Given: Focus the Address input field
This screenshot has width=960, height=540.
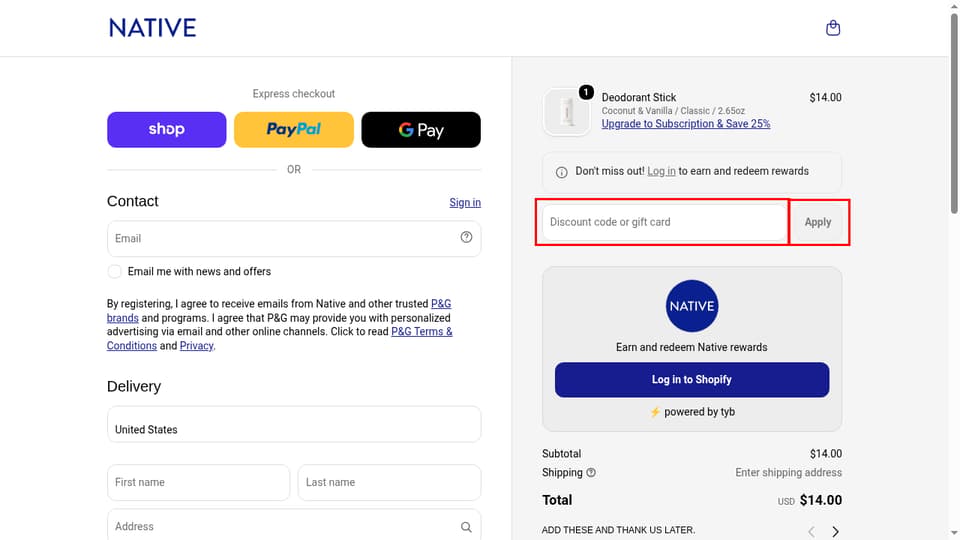Looking at the screenshot, I should tap(294, 525).
